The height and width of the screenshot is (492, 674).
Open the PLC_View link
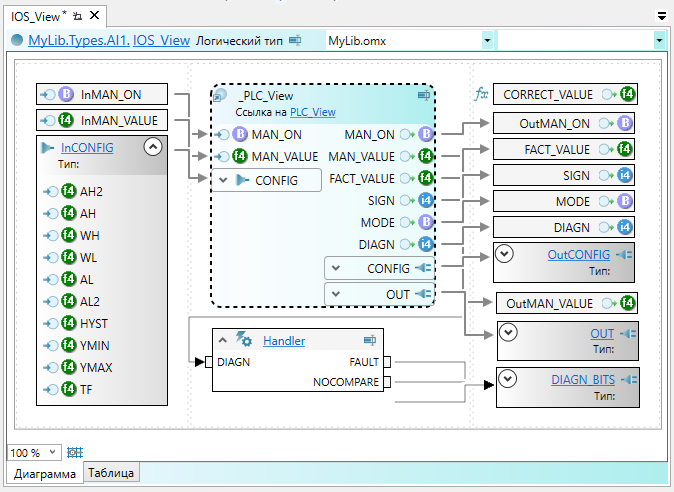(x=312, y=113)
